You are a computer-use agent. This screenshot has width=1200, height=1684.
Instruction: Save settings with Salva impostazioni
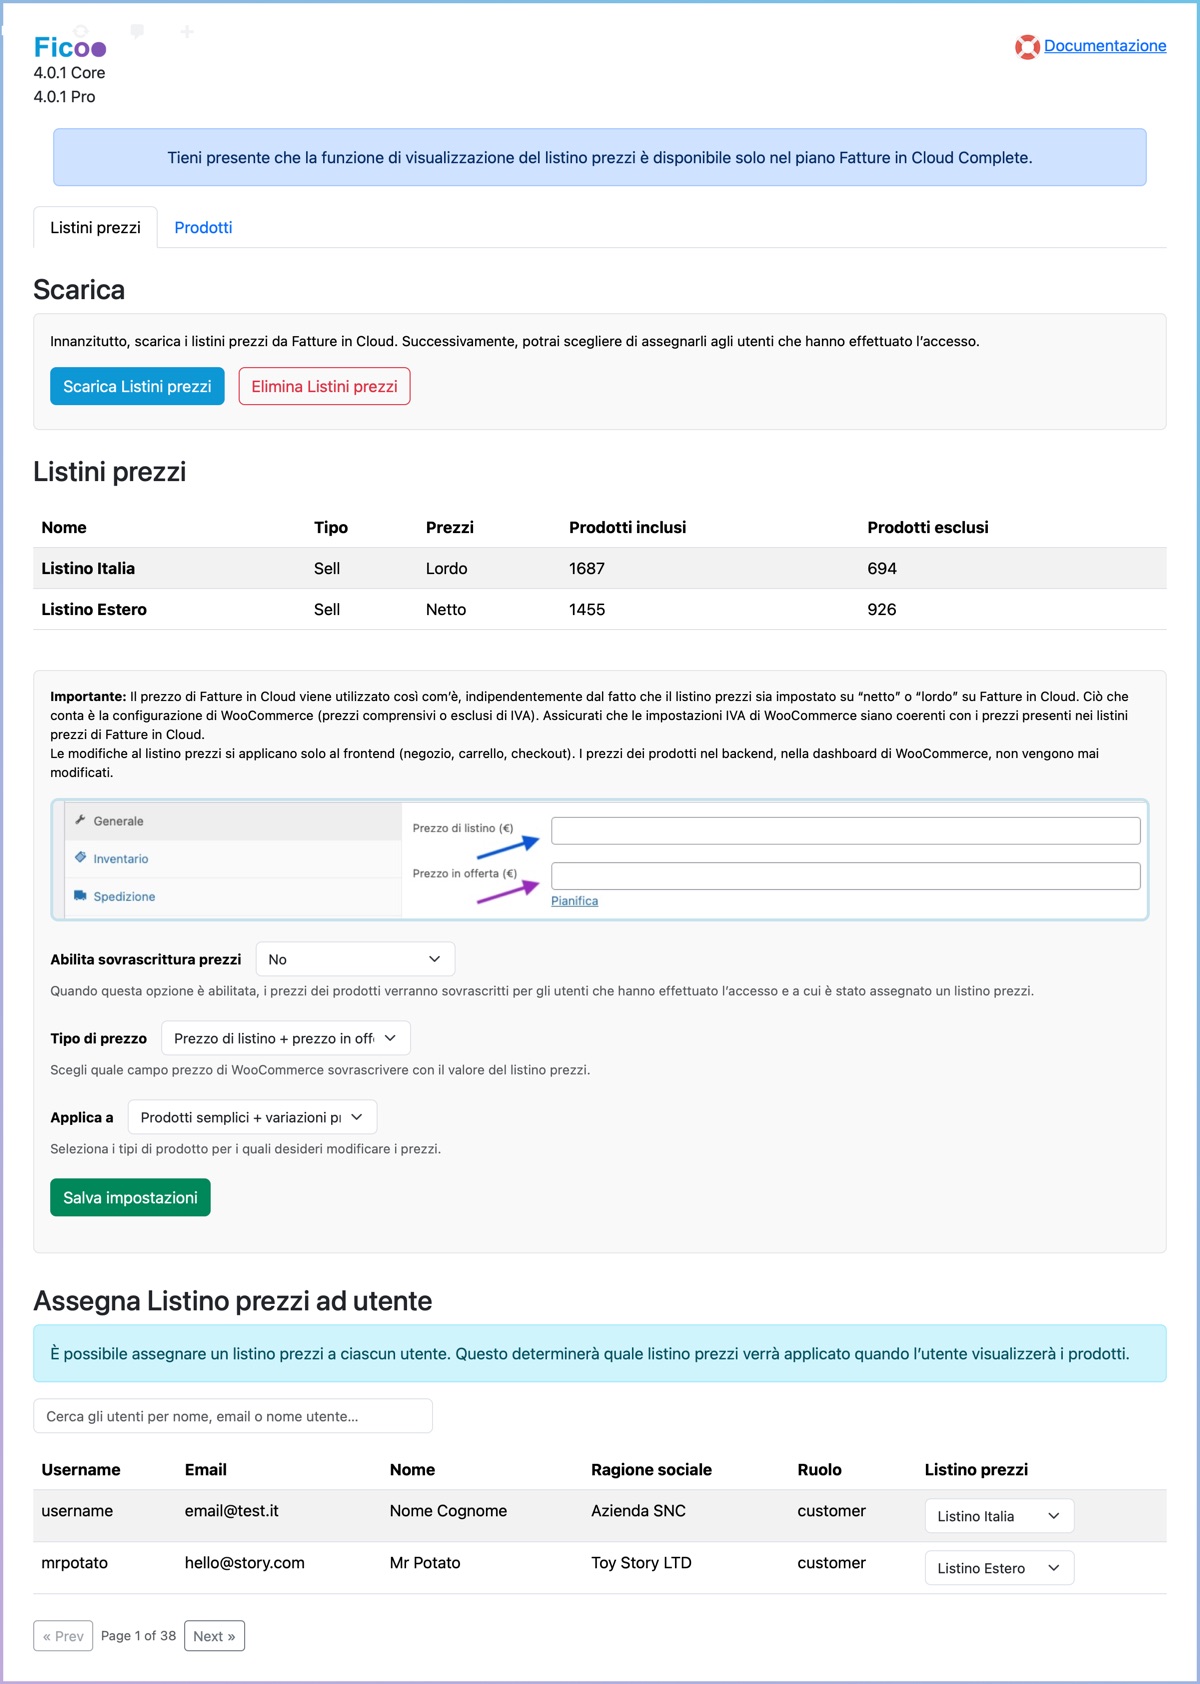[x=130, y=1198]
